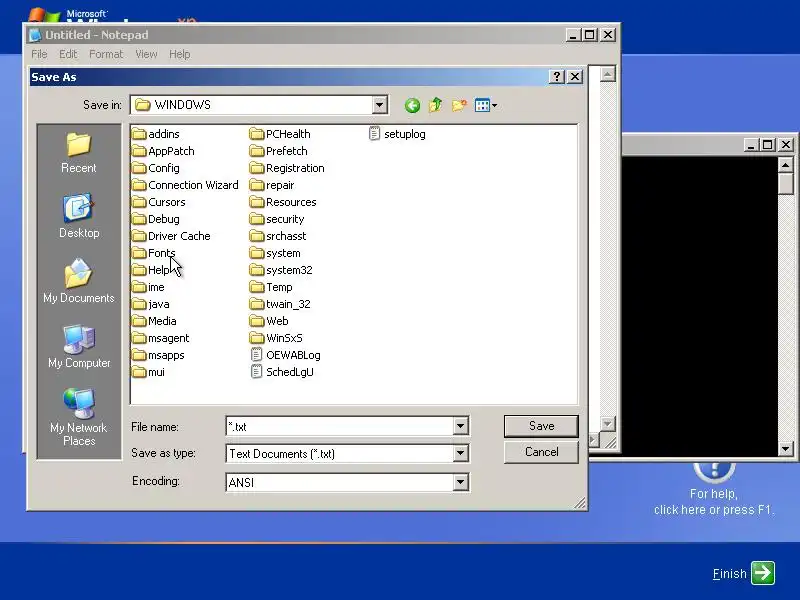Screen dimensions: 800x600
Task: Click Notepad scrollbar up arrow
Action: point(607,74)
